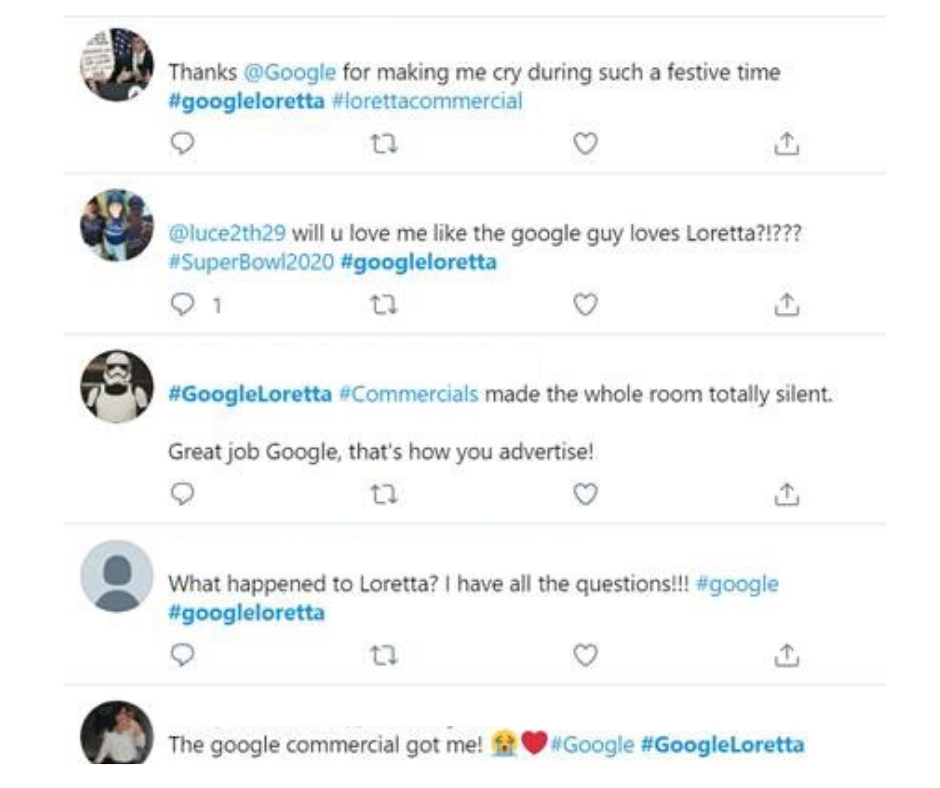
Task: Retweet the 'google guy loves Loretta' tweet
Action: click(x=384, y=305)
